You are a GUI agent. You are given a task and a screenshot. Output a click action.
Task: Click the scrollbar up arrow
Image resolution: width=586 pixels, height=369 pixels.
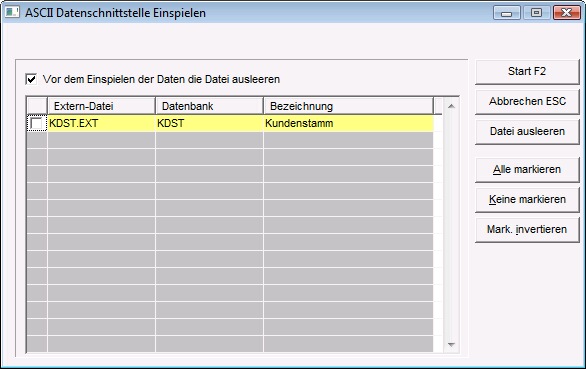451,107
